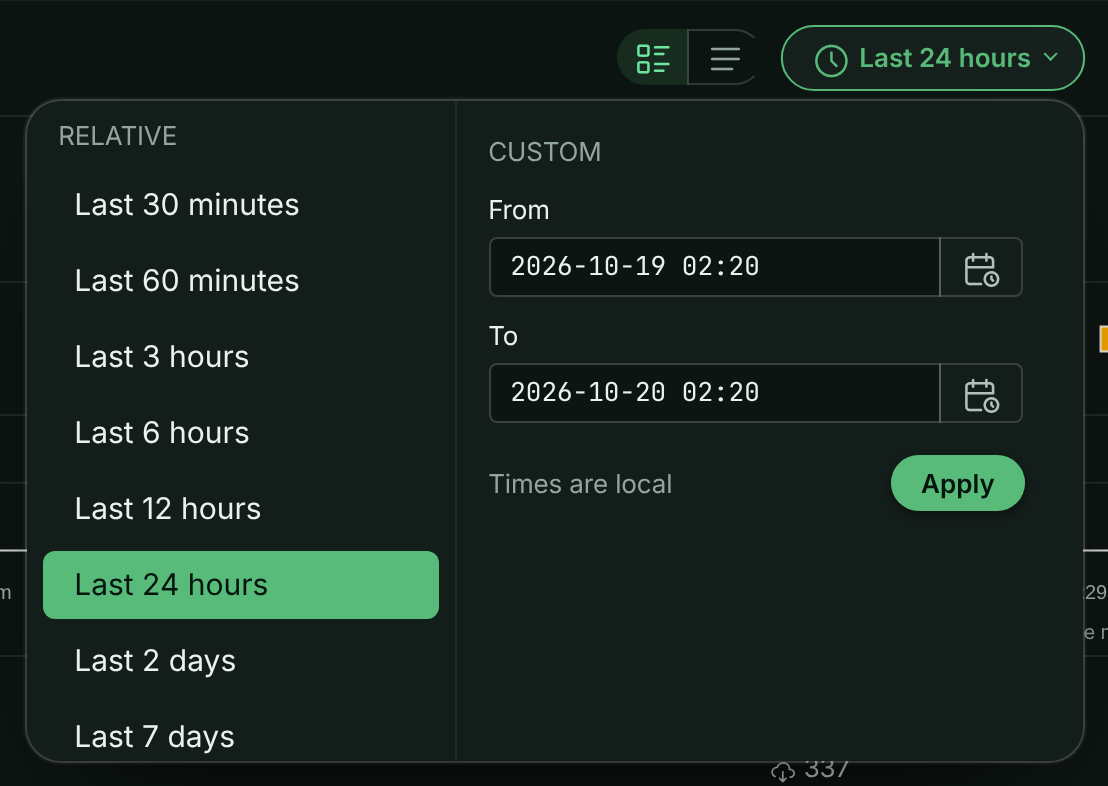Pick Last 2 days option
The width and height of the screenshot is (1108, 786).
[241, 661]
